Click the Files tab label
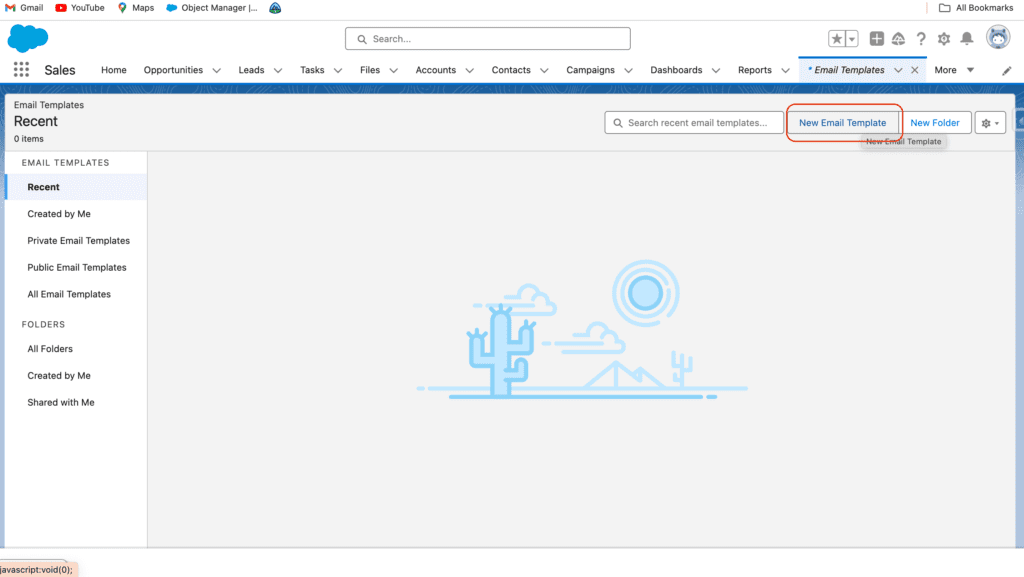This screenshot has height=577, width=1024. [370, 70]
